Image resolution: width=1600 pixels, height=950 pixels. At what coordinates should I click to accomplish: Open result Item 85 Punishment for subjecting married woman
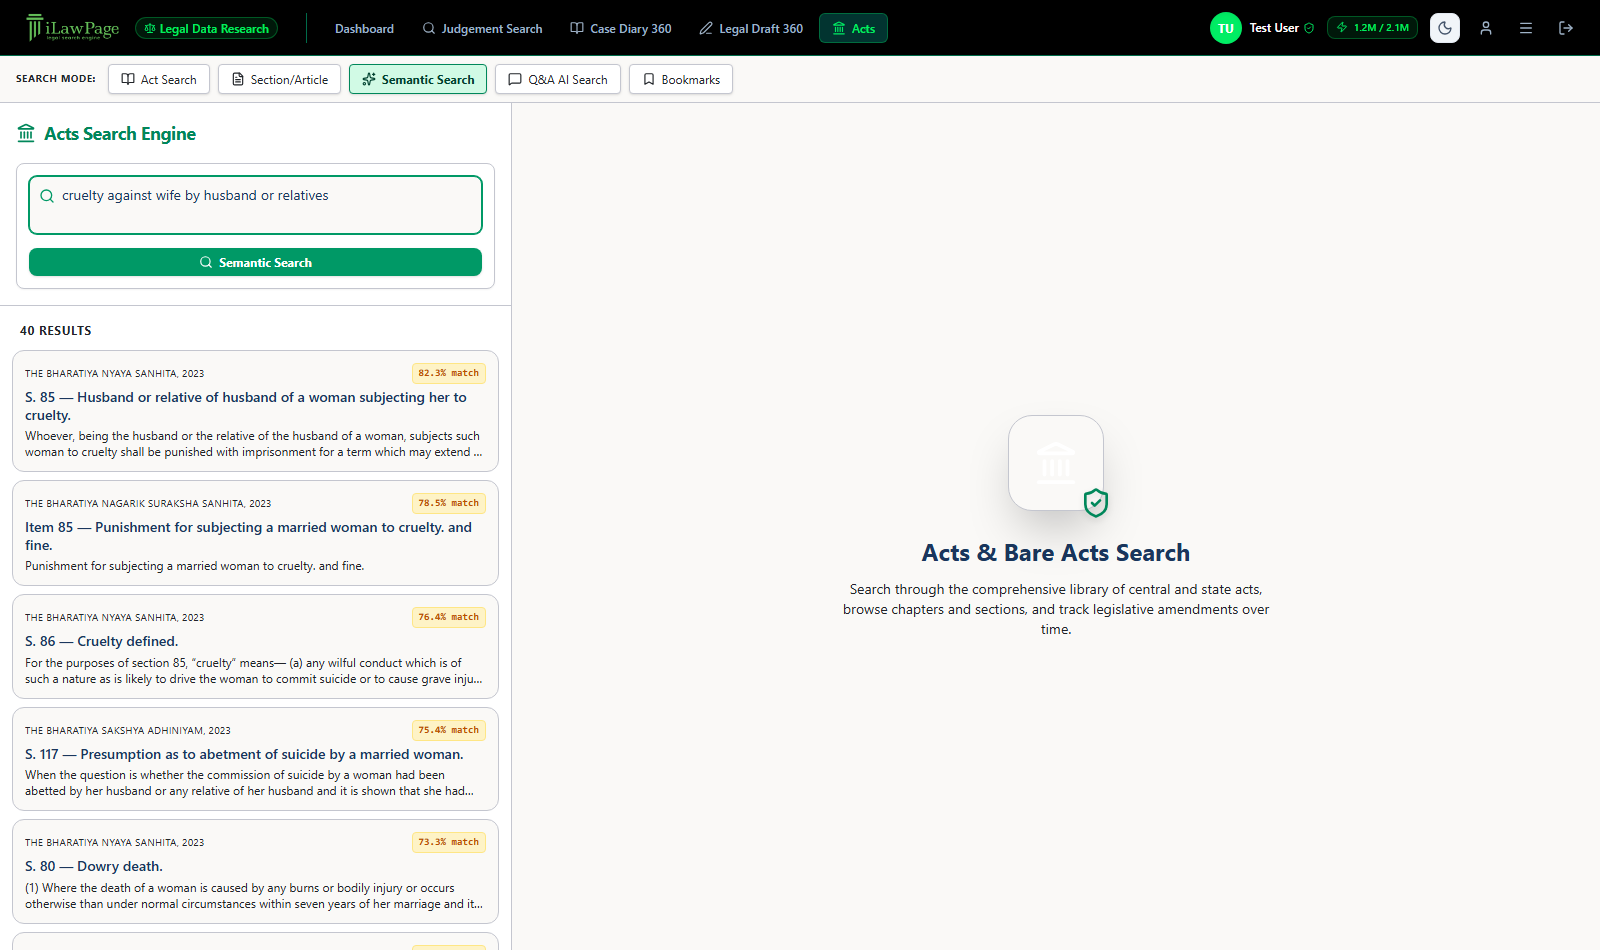tap(255, 533)
